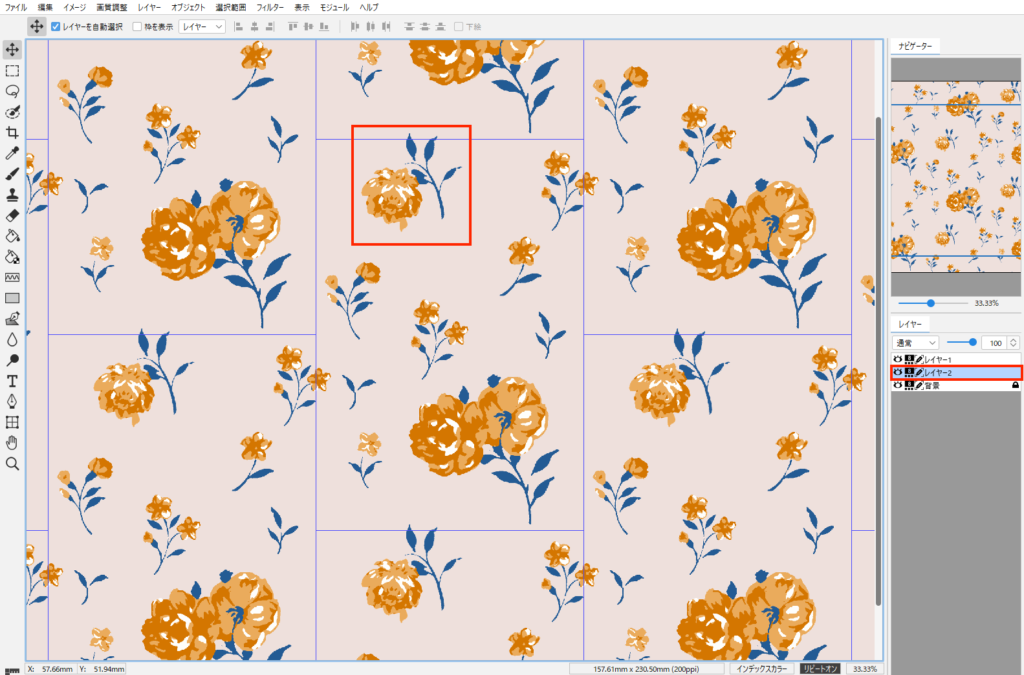Toggle the pencil edit icon on レイヤー2
This screenshot has width=1024, height=675.
point(919,373)
